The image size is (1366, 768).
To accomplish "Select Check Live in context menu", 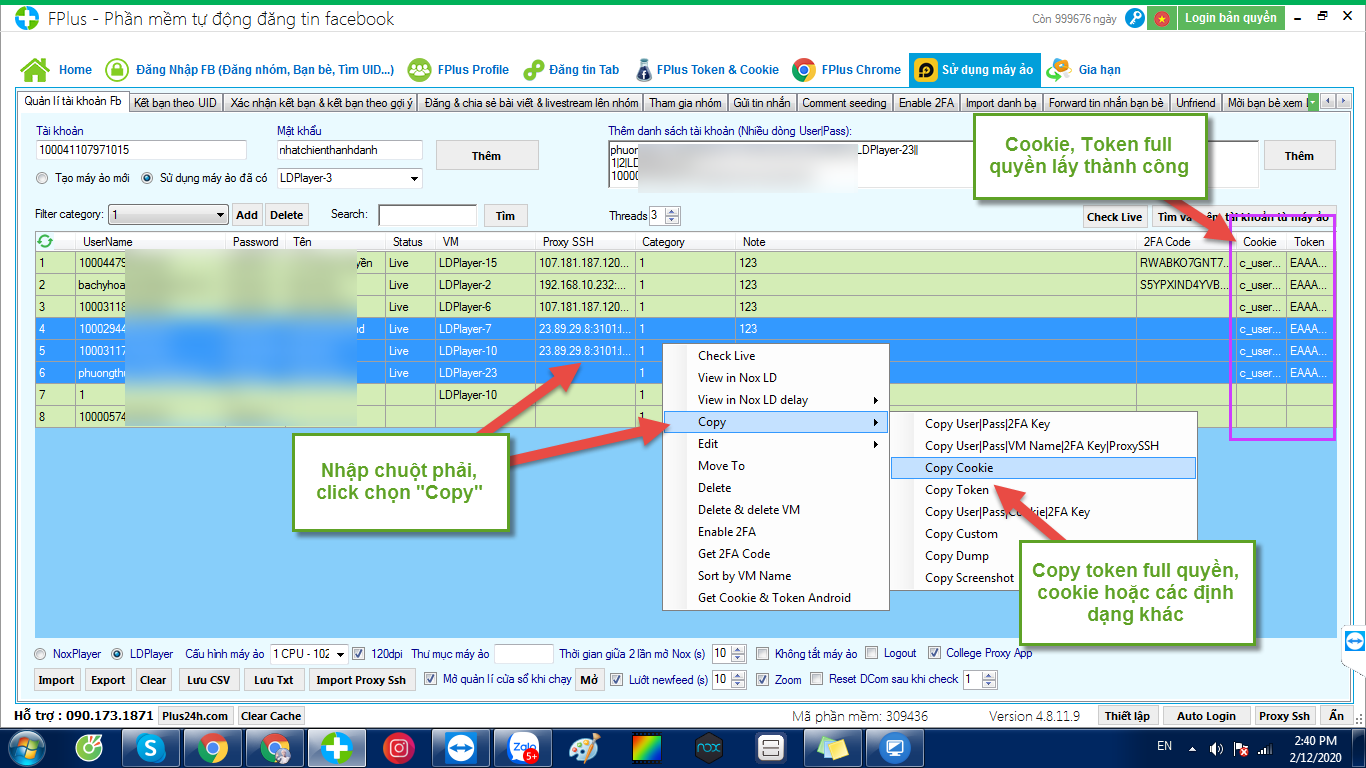I will tap(776, 356).
